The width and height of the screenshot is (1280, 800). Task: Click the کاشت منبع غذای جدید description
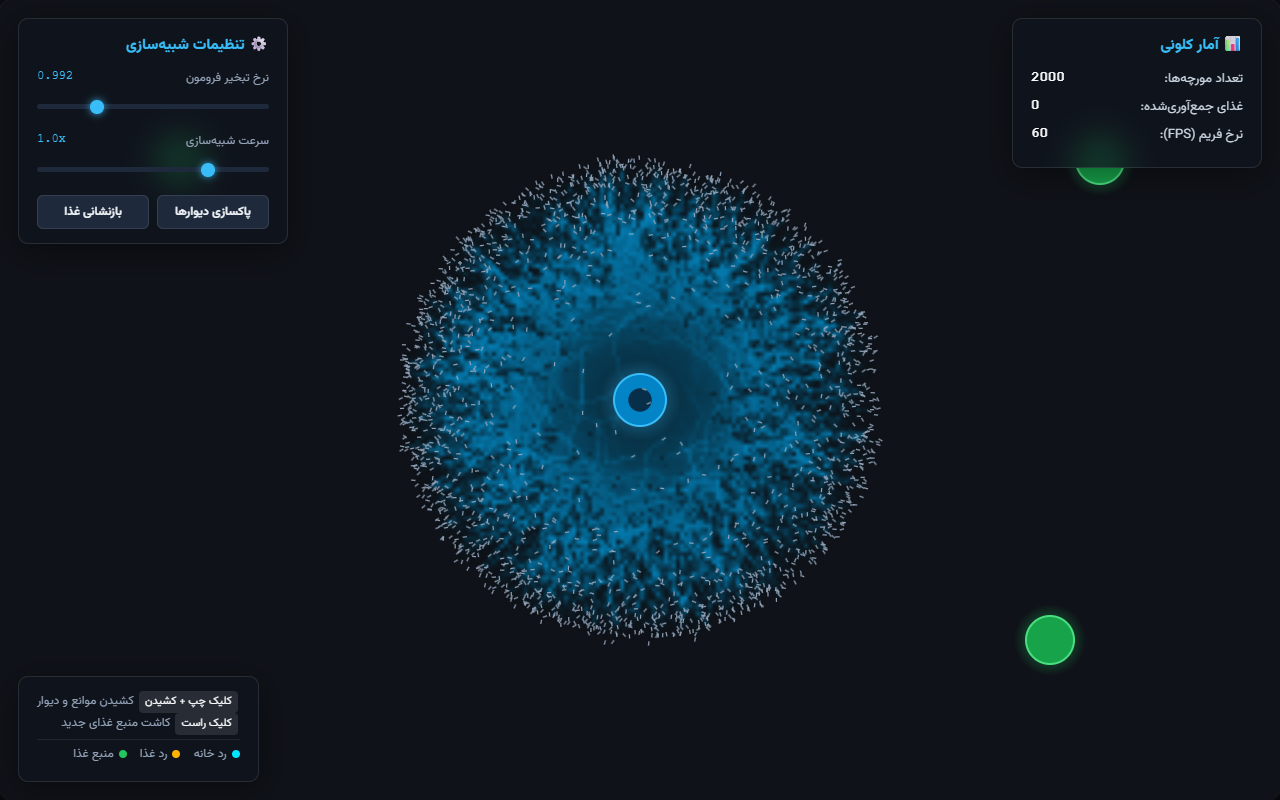[x=116, y=722]
